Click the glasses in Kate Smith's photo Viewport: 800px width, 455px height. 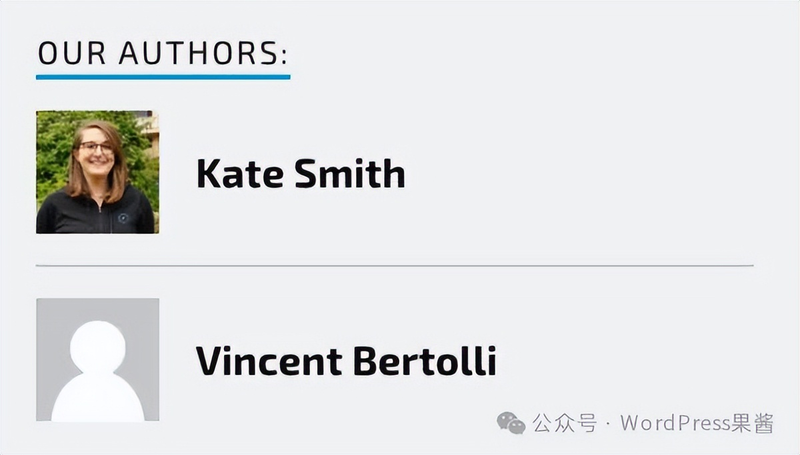tap(96, 148)
